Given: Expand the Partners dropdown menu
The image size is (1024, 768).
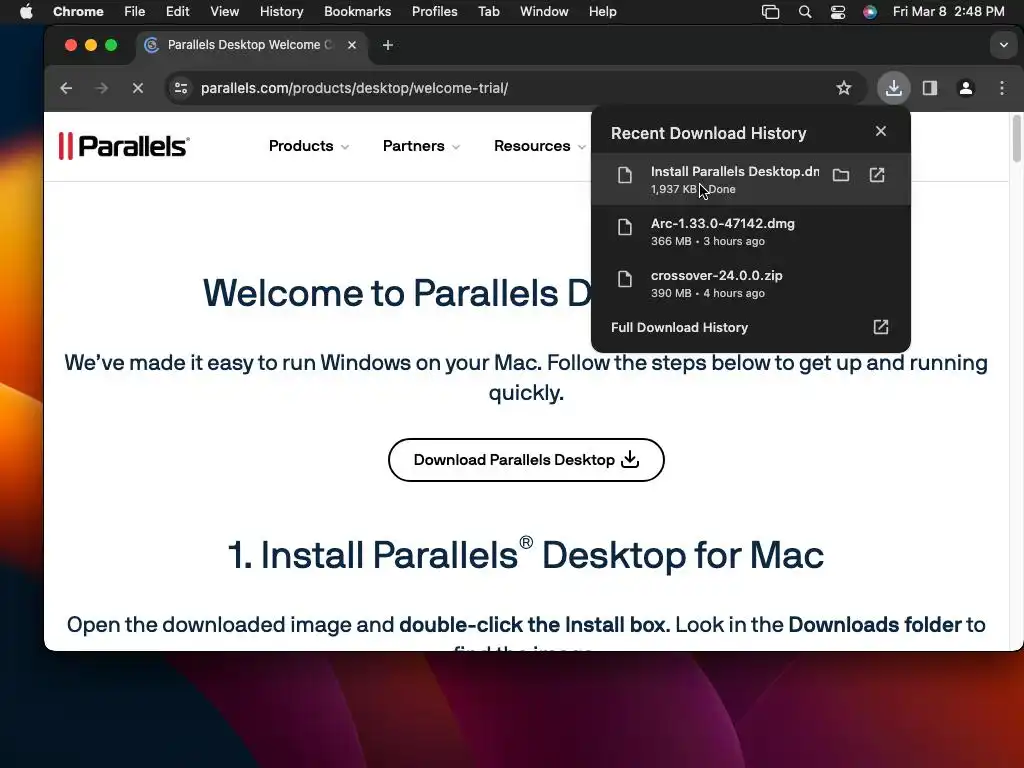Looking at the screenshot, I should pos(421,146).
